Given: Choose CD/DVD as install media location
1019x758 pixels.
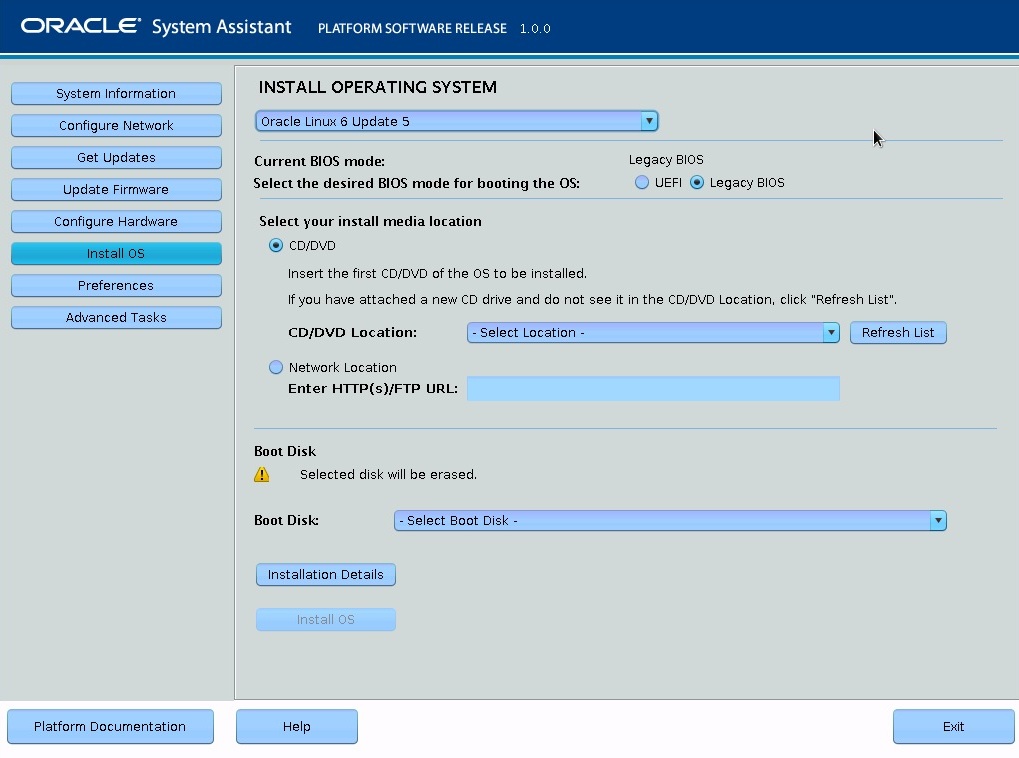Looking at the screenshot, I should pyautogui.click(x=276, y=246).
